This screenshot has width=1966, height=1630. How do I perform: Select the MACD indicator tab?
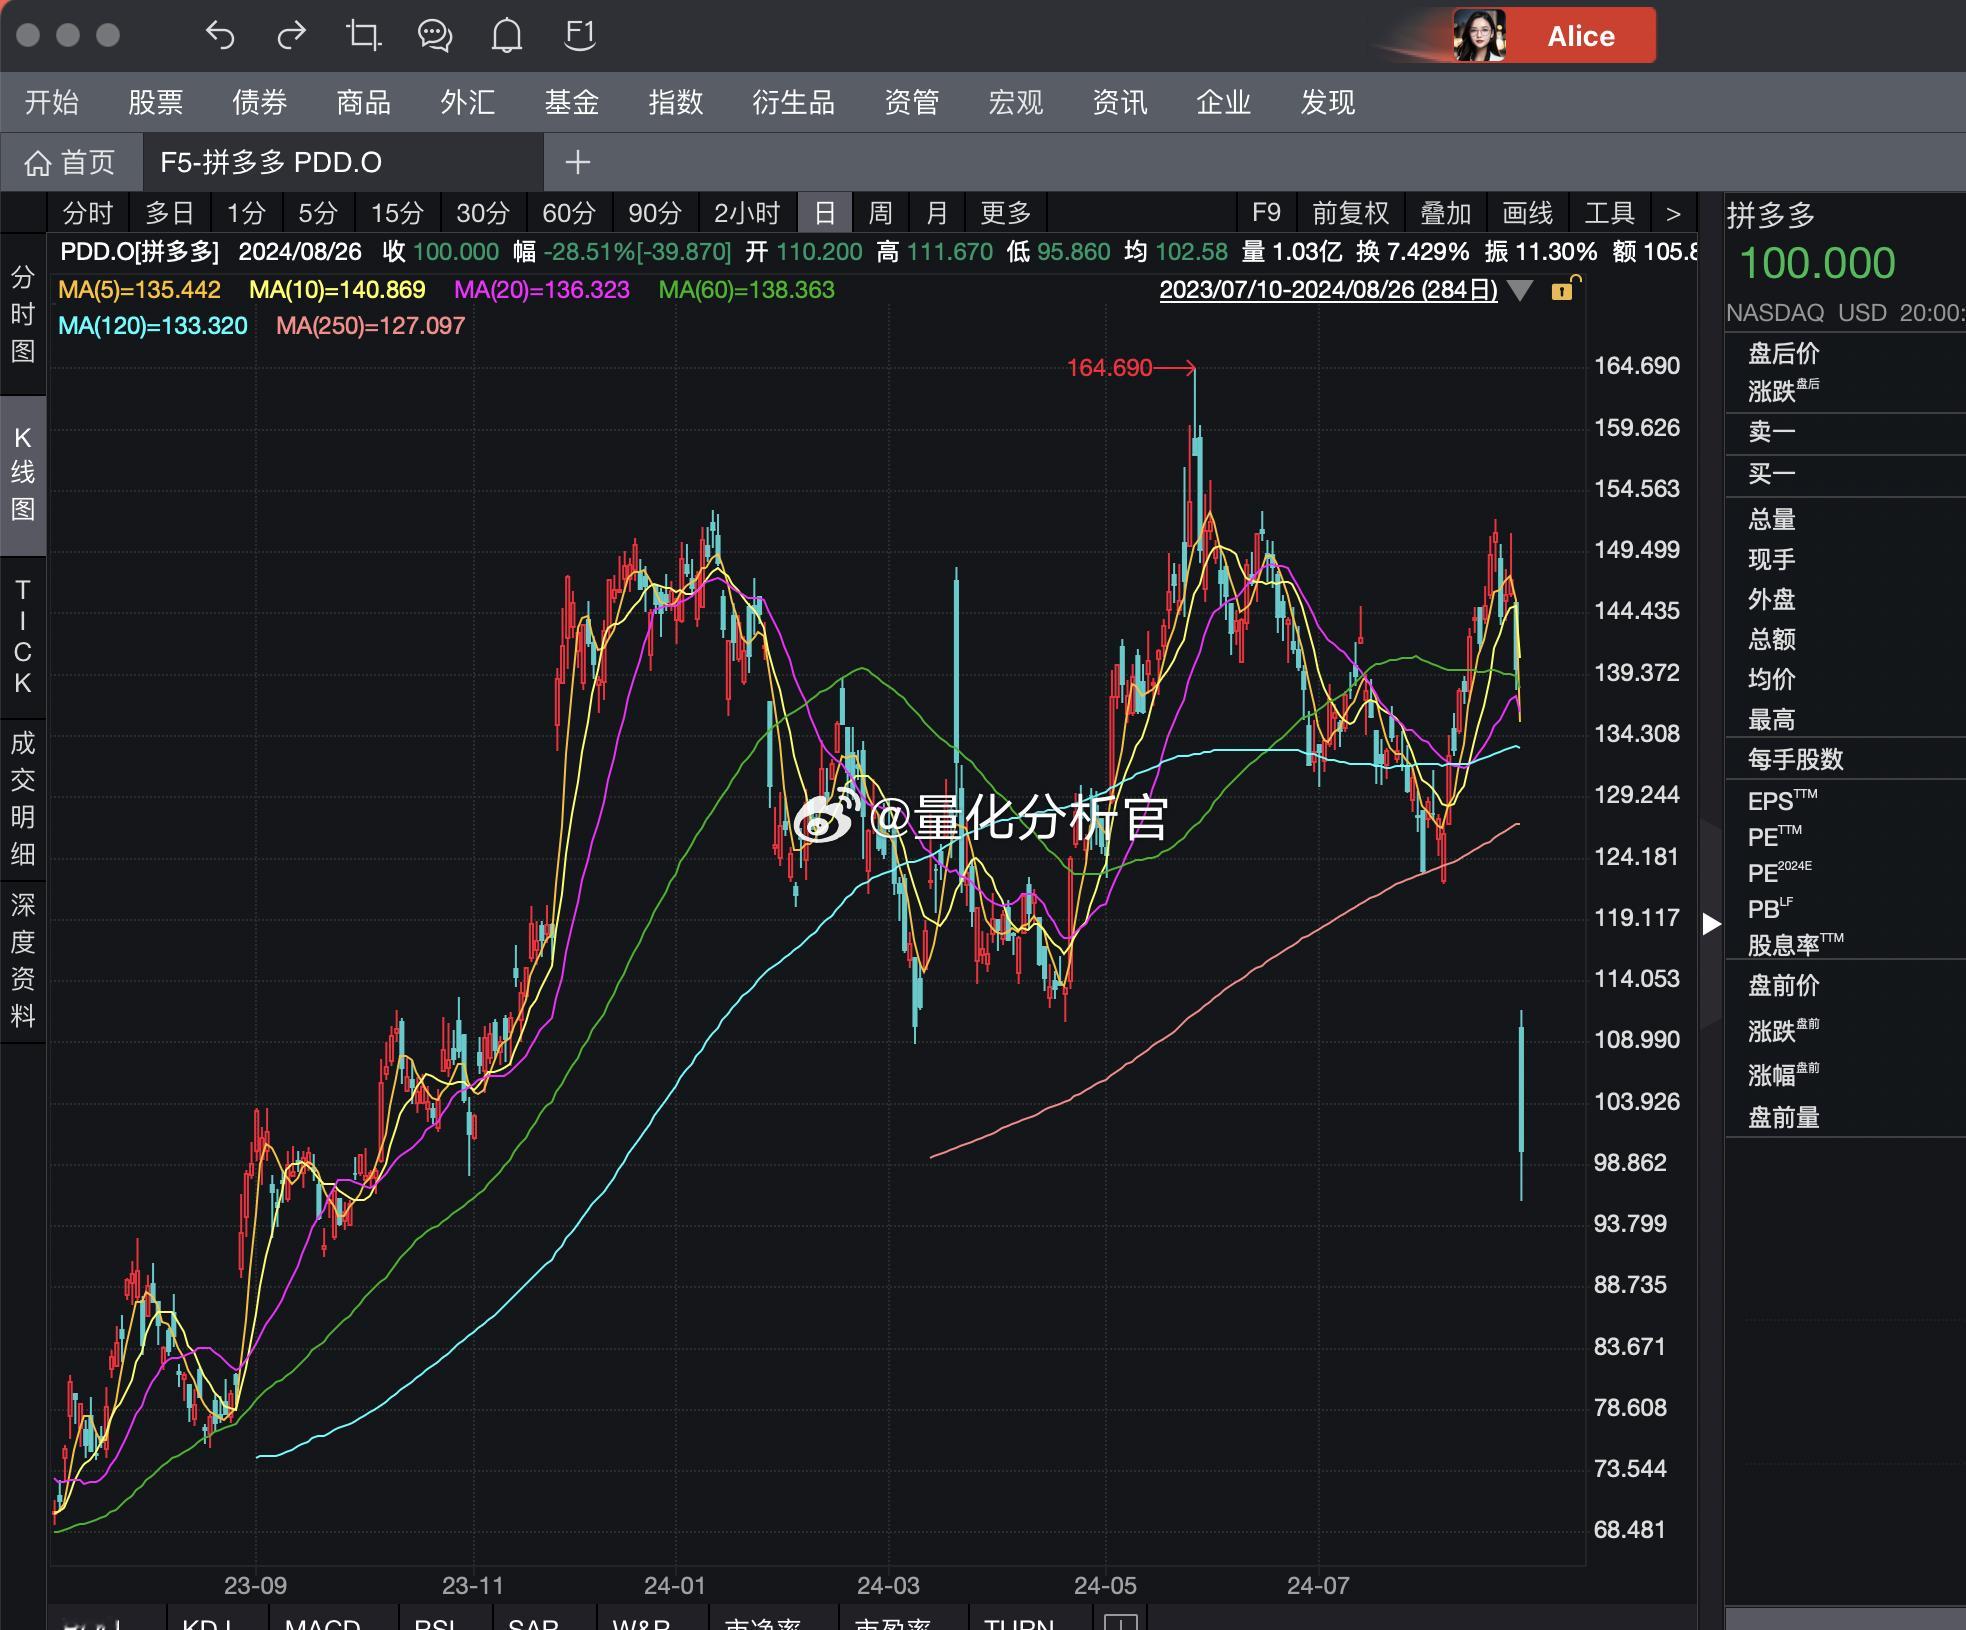point(322,1620)
